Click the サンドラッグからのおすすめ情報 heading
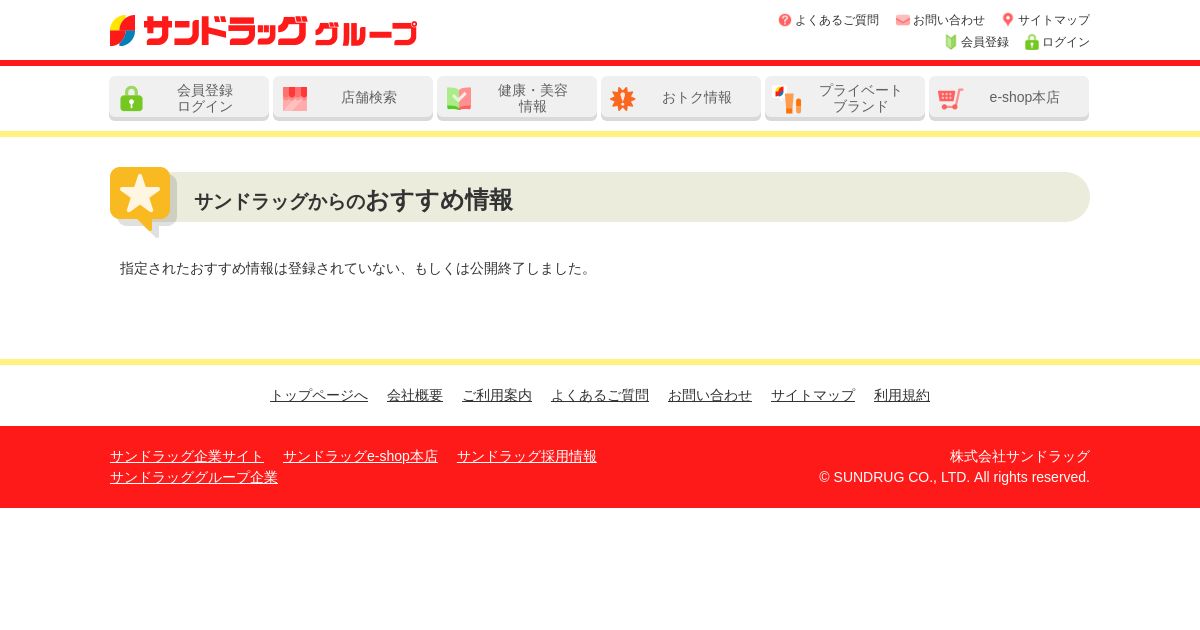1200x630 pixels. point(353,200)
